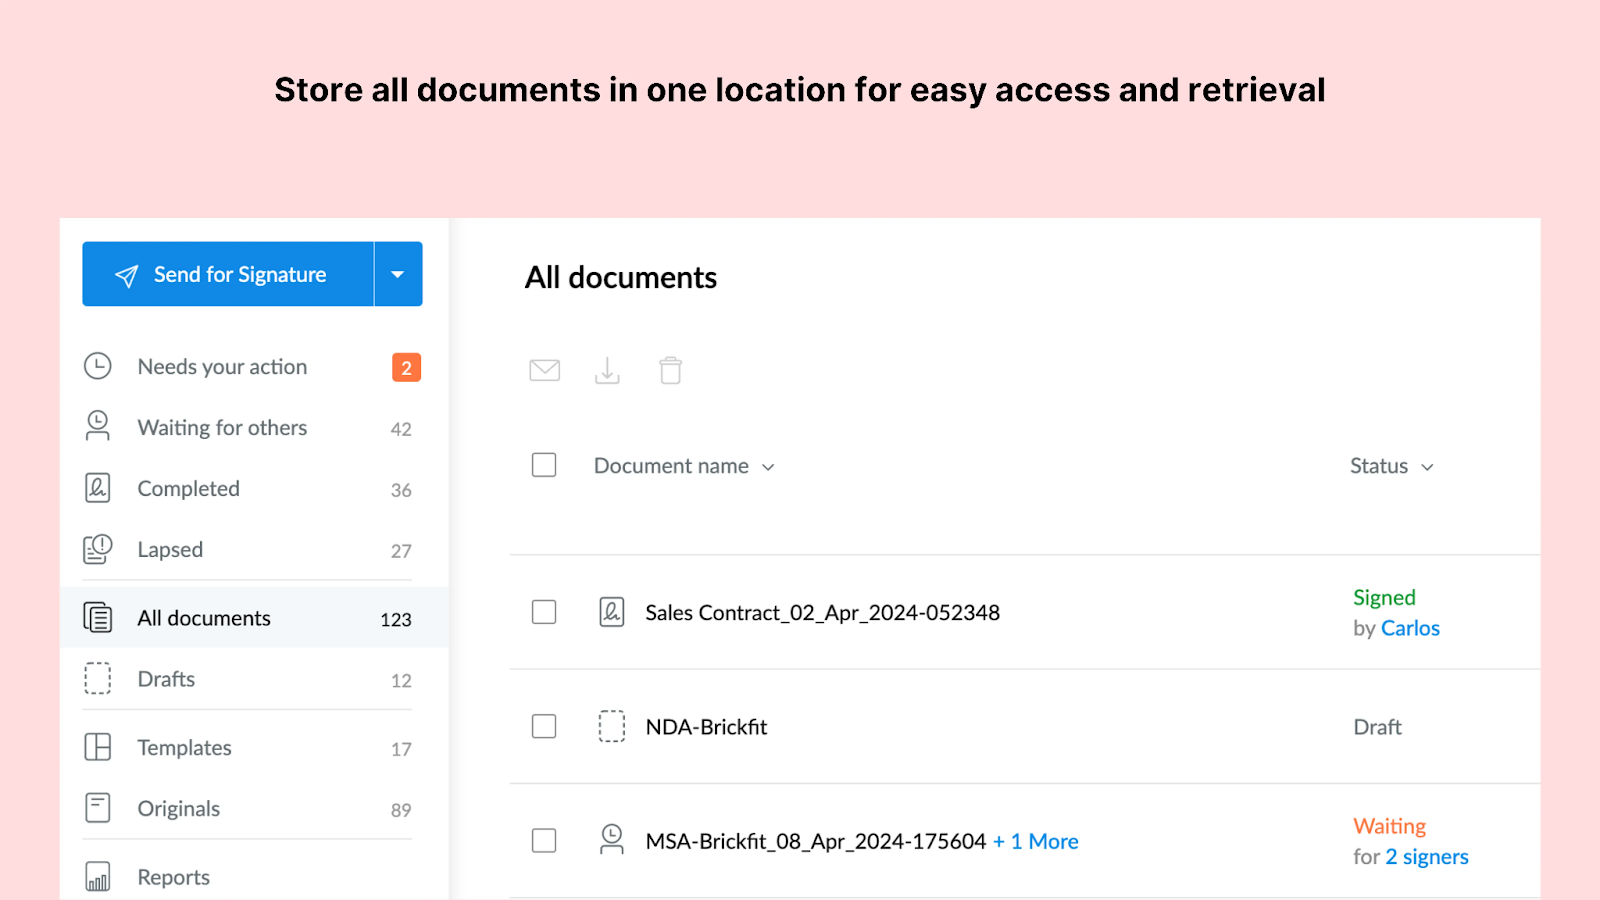This screenshot has width=1600, height=900.
Task: Click the Templates panel icon
Action: pos(97,746)
